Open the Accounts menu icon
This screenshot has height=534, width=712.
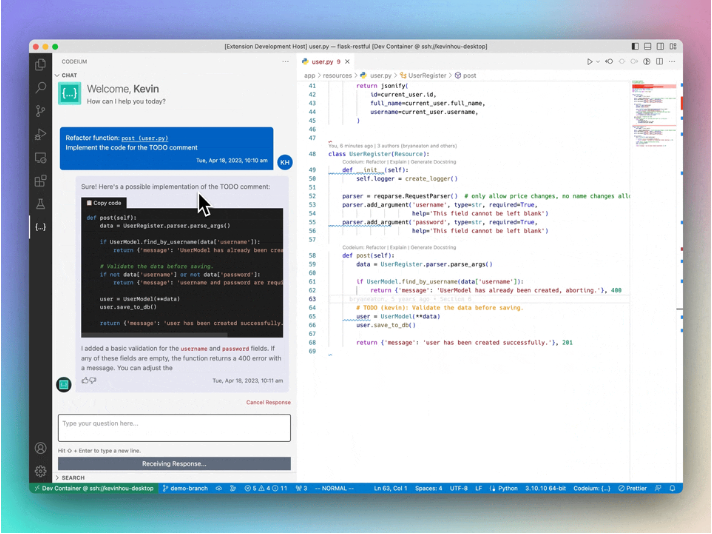[x=40, y=448]
